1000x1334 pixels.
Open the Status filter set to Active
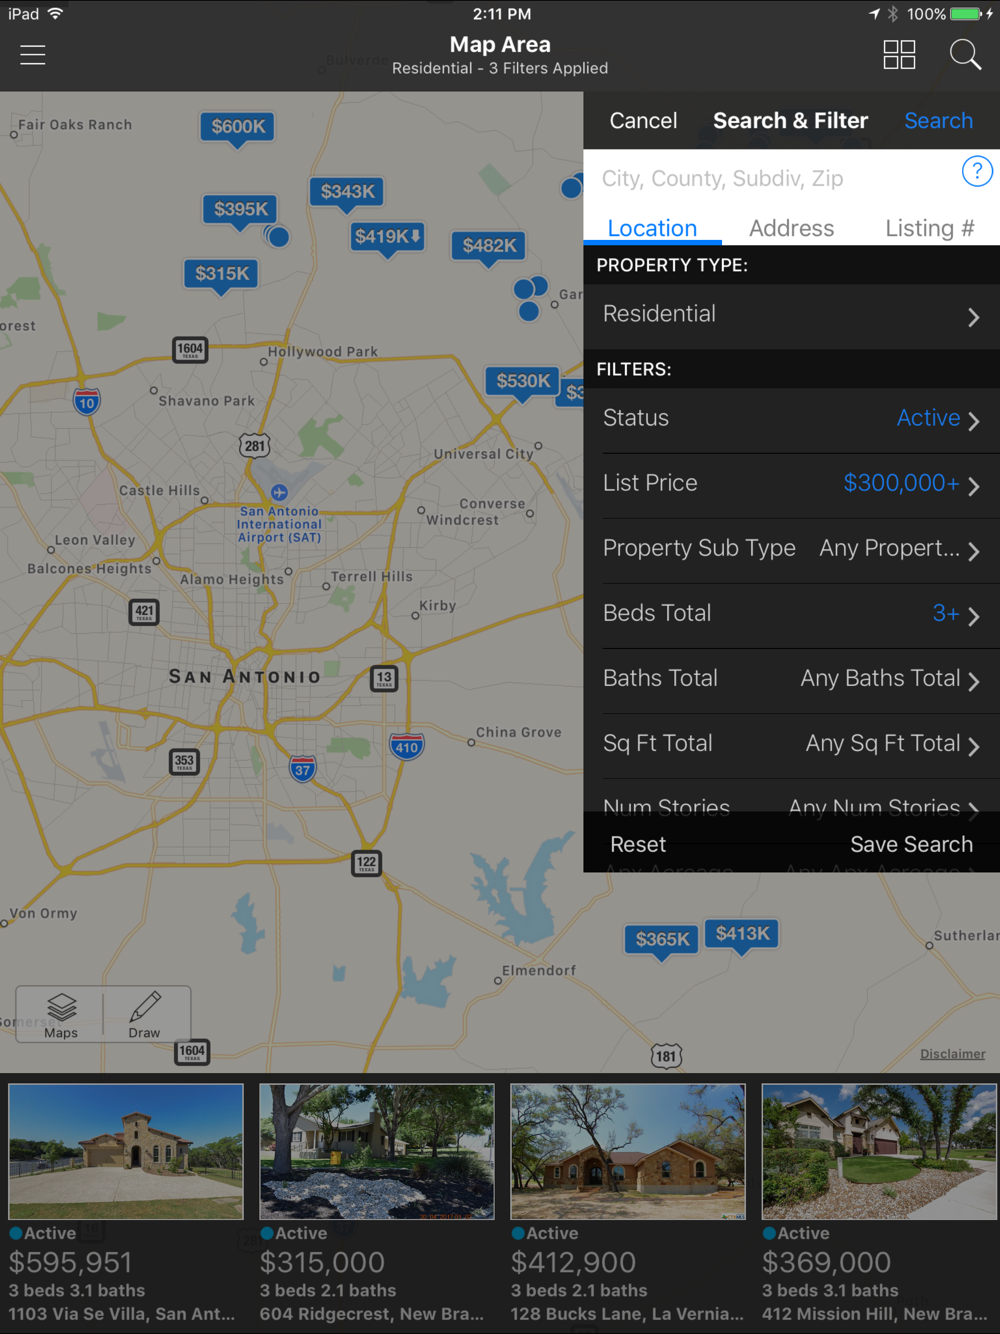pyautogui.click(x=792, y=420)
